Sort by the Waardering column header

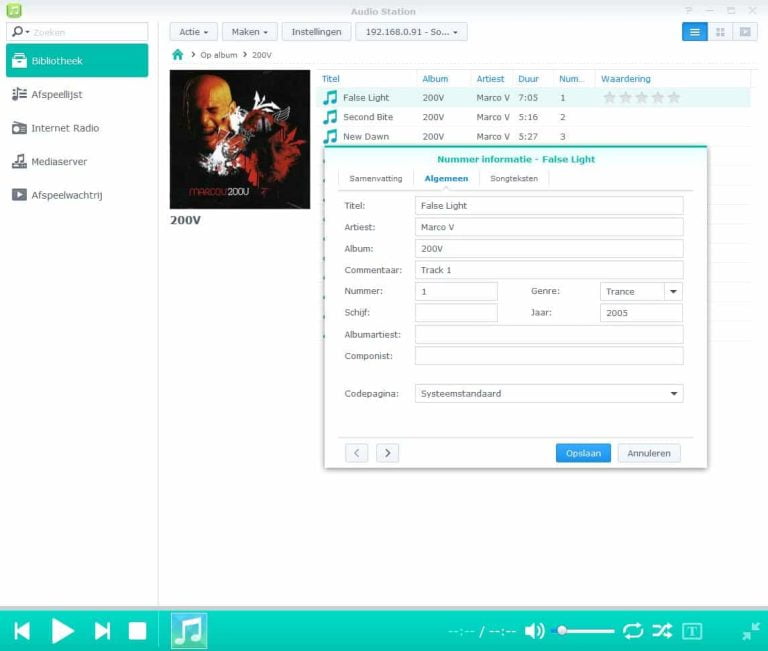[x=625, y=79]
